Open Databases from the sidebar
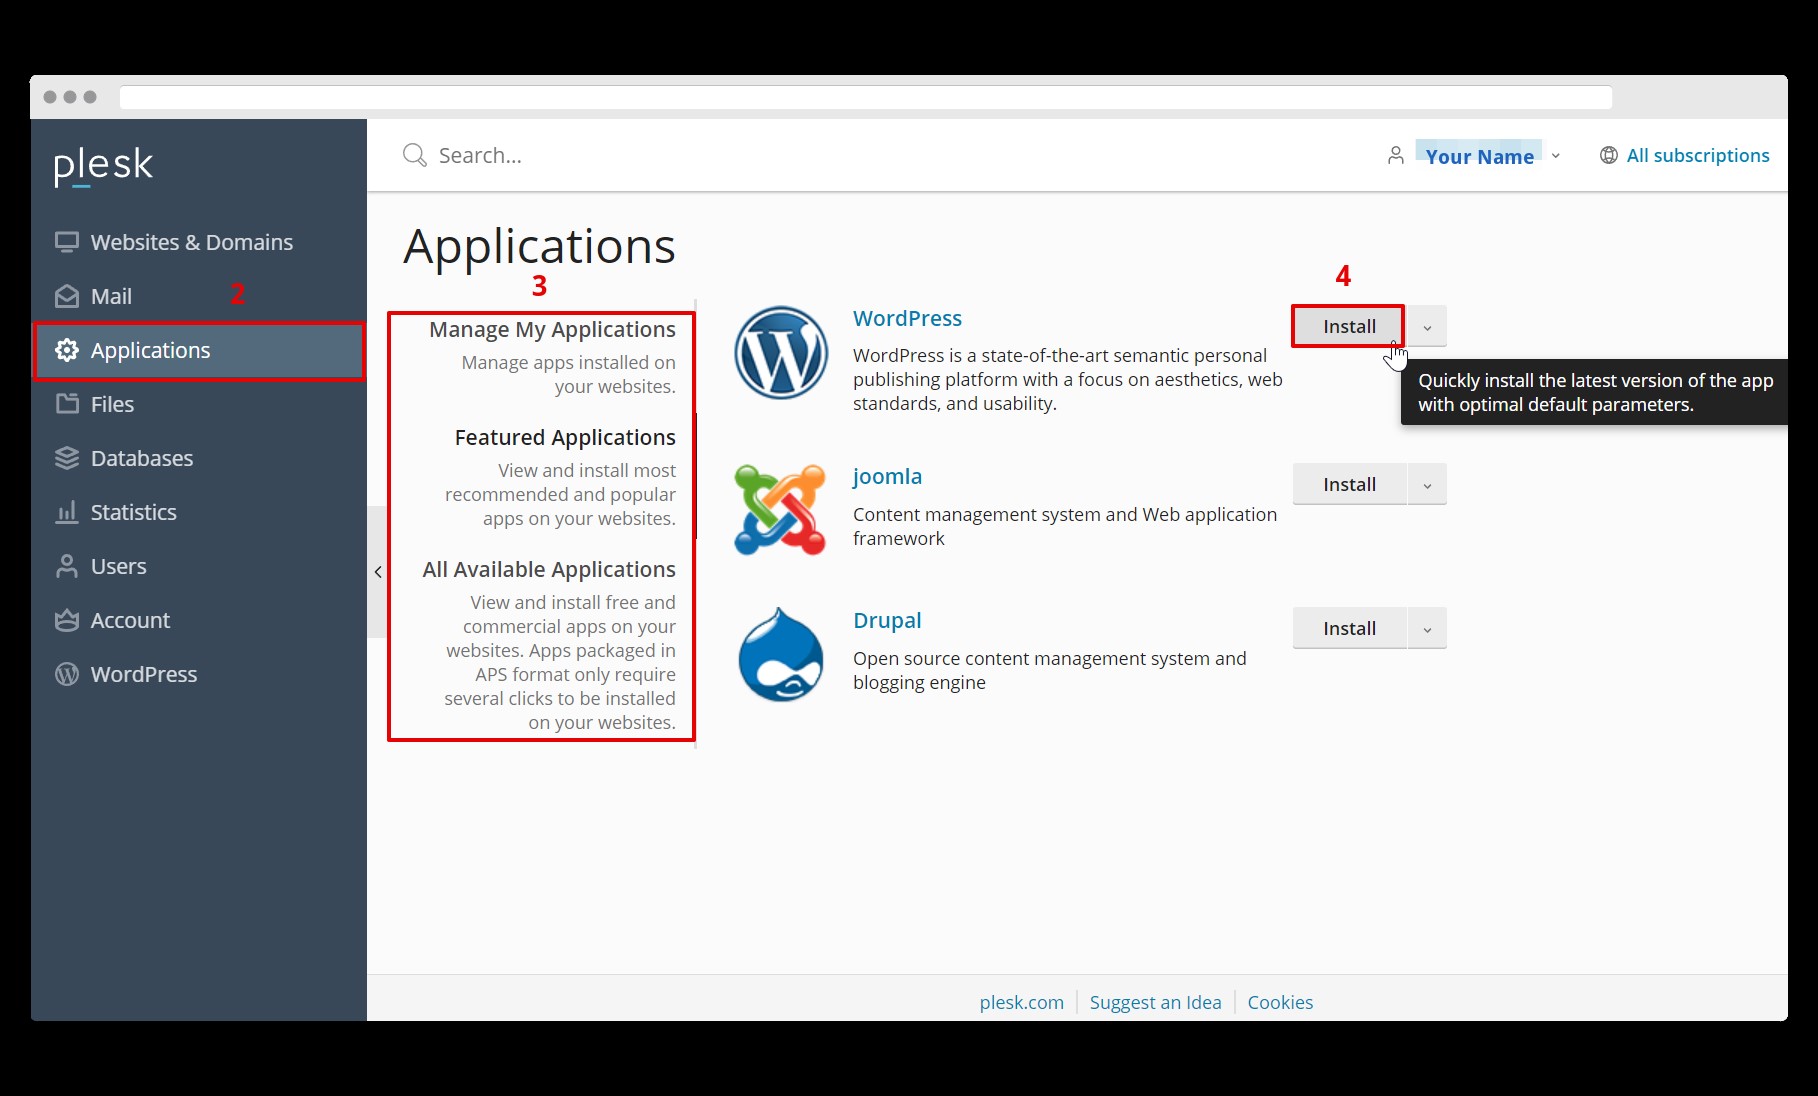This screenshot has width=1818, height=1096. pyautogui.click(x=199, y=458)
